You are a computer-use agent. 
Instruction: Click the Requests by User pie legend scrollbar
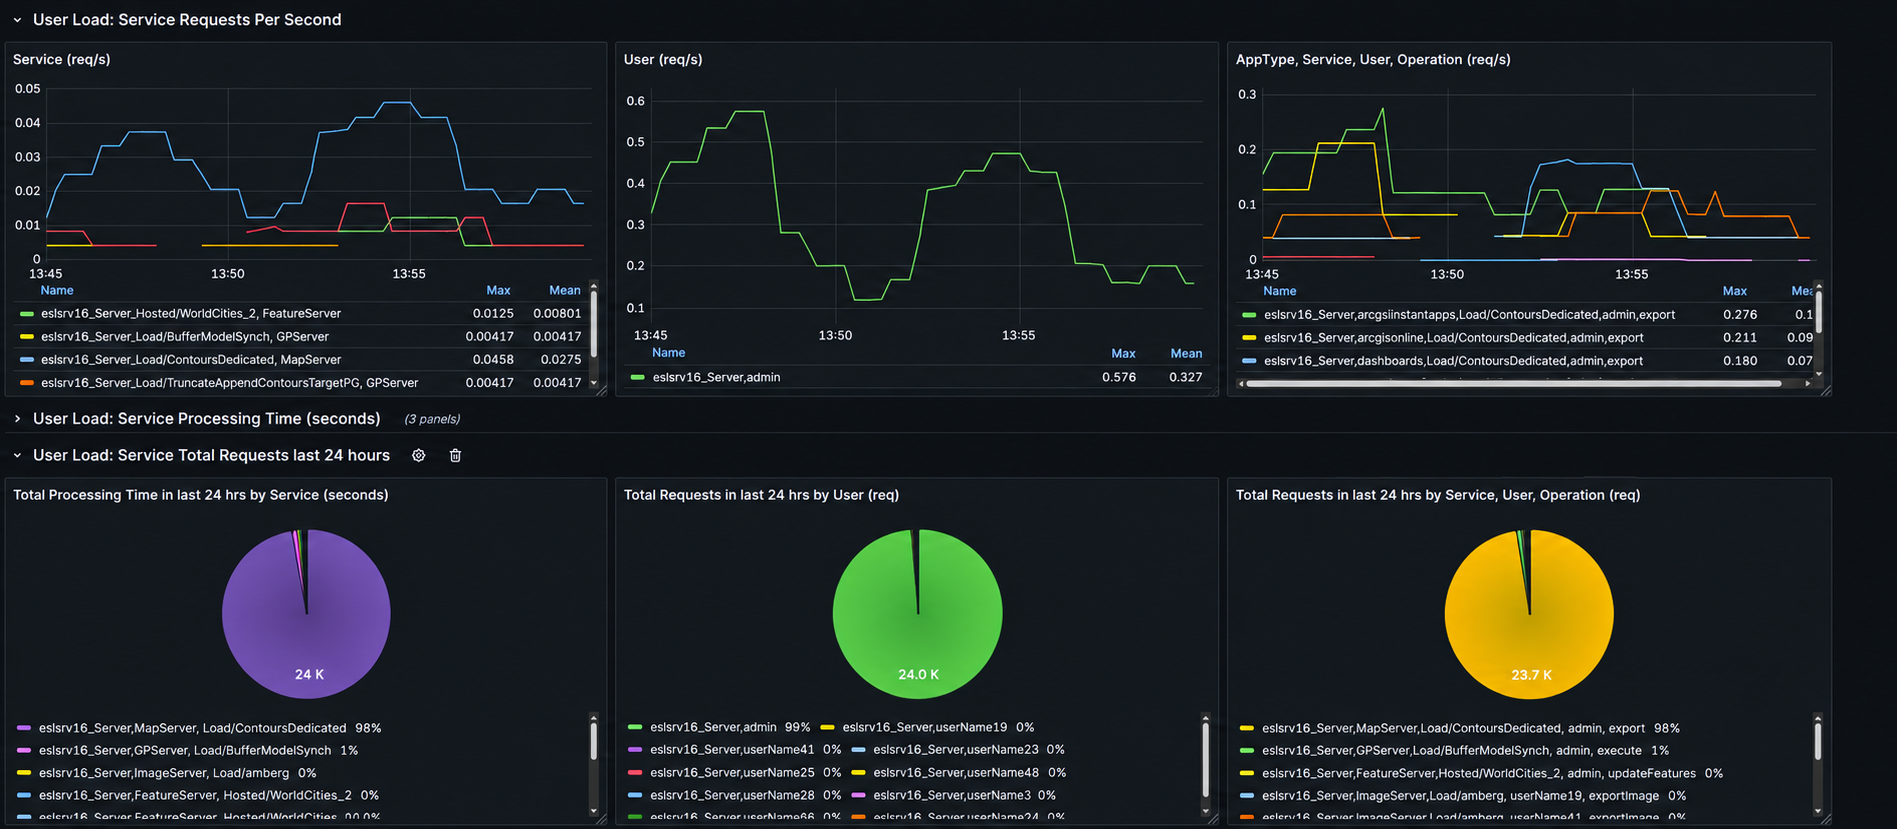pyautogui.click(x=1205, y=760)
